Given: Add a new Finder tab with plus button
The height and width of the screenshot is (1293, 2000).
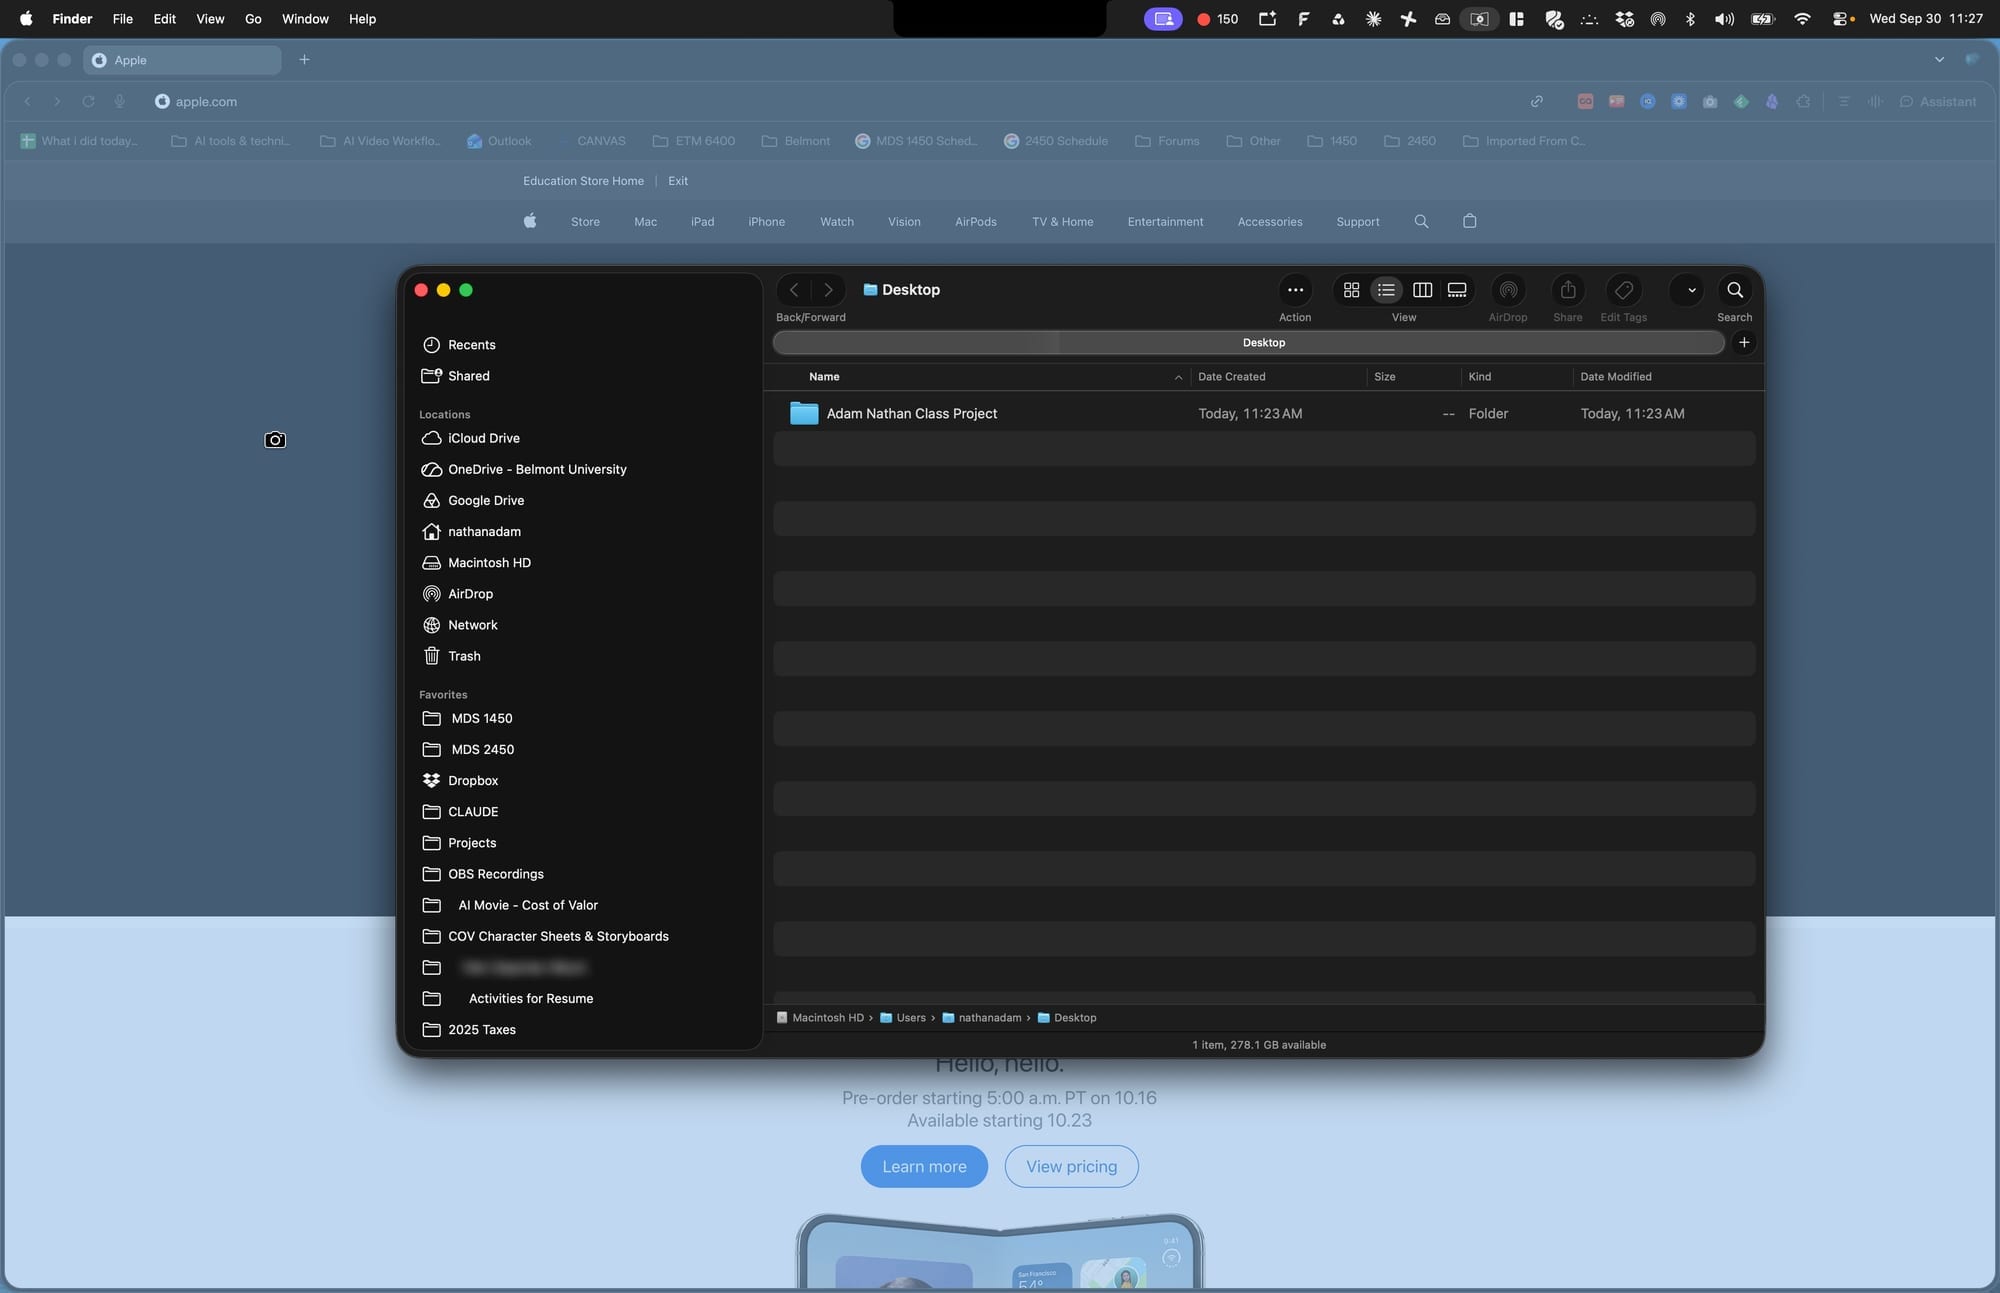Looking at the screenshot, I should [x=1744, y=342].
